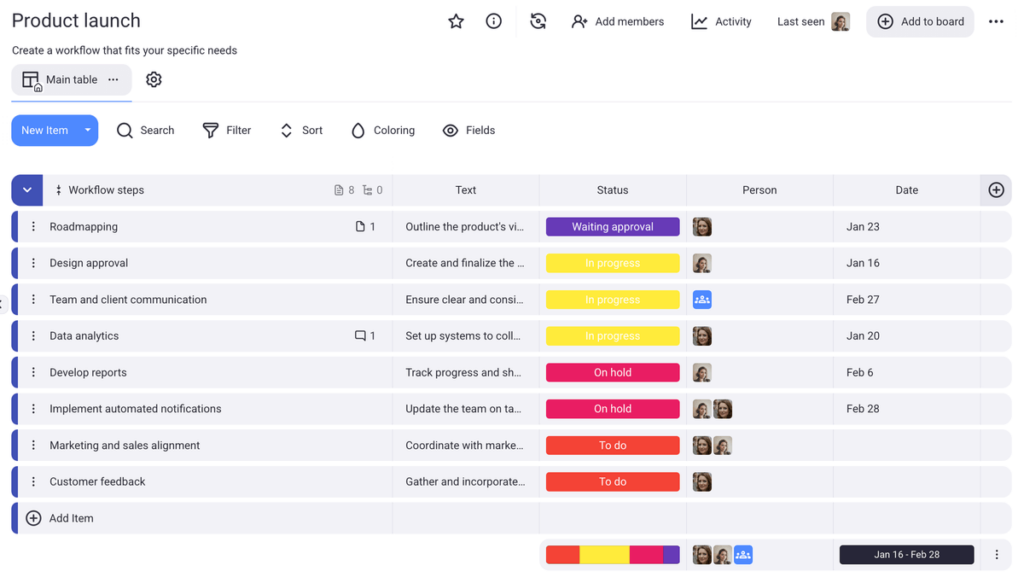The image size is (1024, 577).
Task: Open the board info icon
Action: [493, 20]
